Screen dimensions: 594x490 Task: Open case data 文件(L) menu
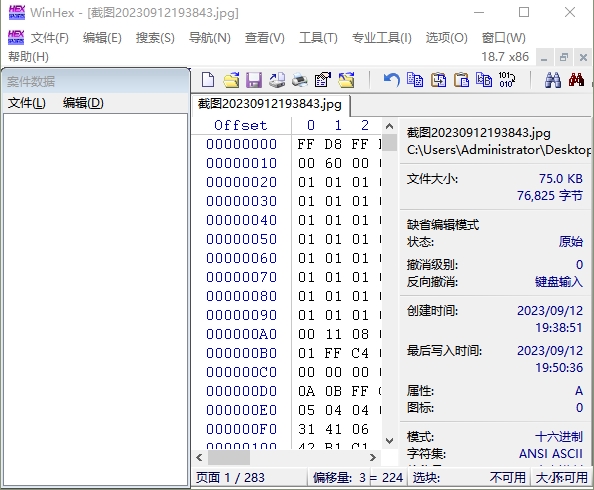point(27,103)
